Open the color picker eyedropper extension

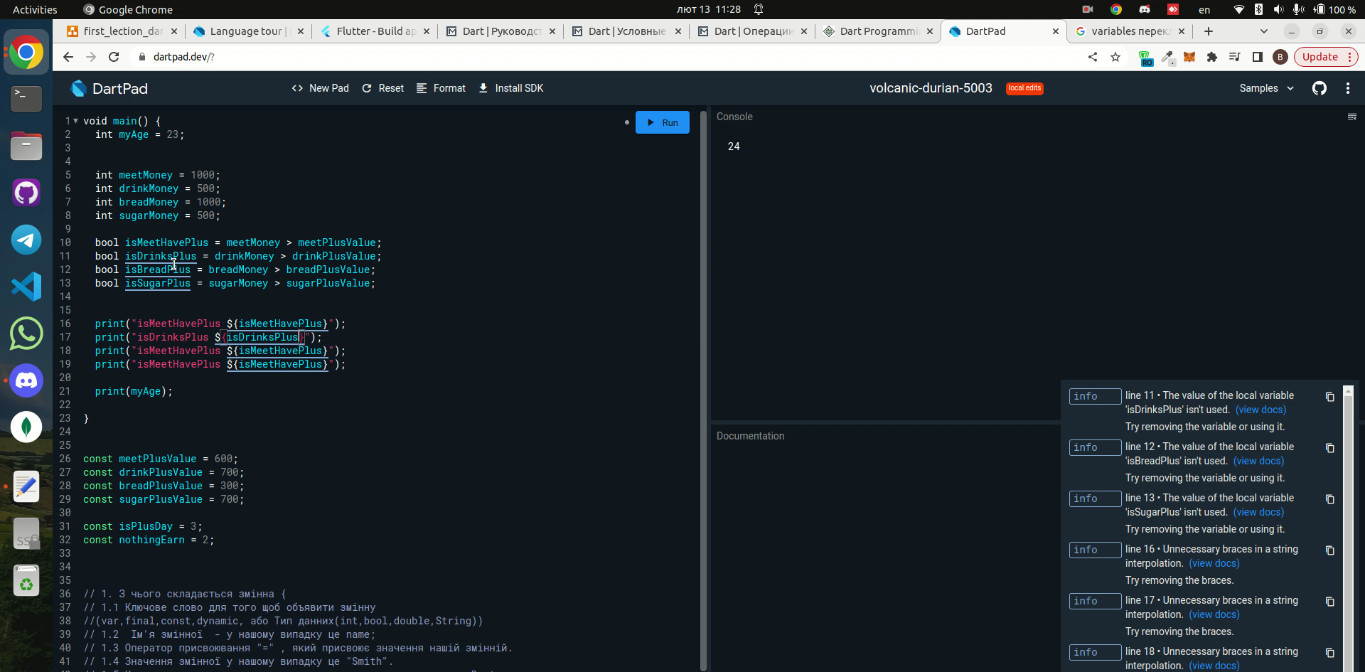point(1166,57)
